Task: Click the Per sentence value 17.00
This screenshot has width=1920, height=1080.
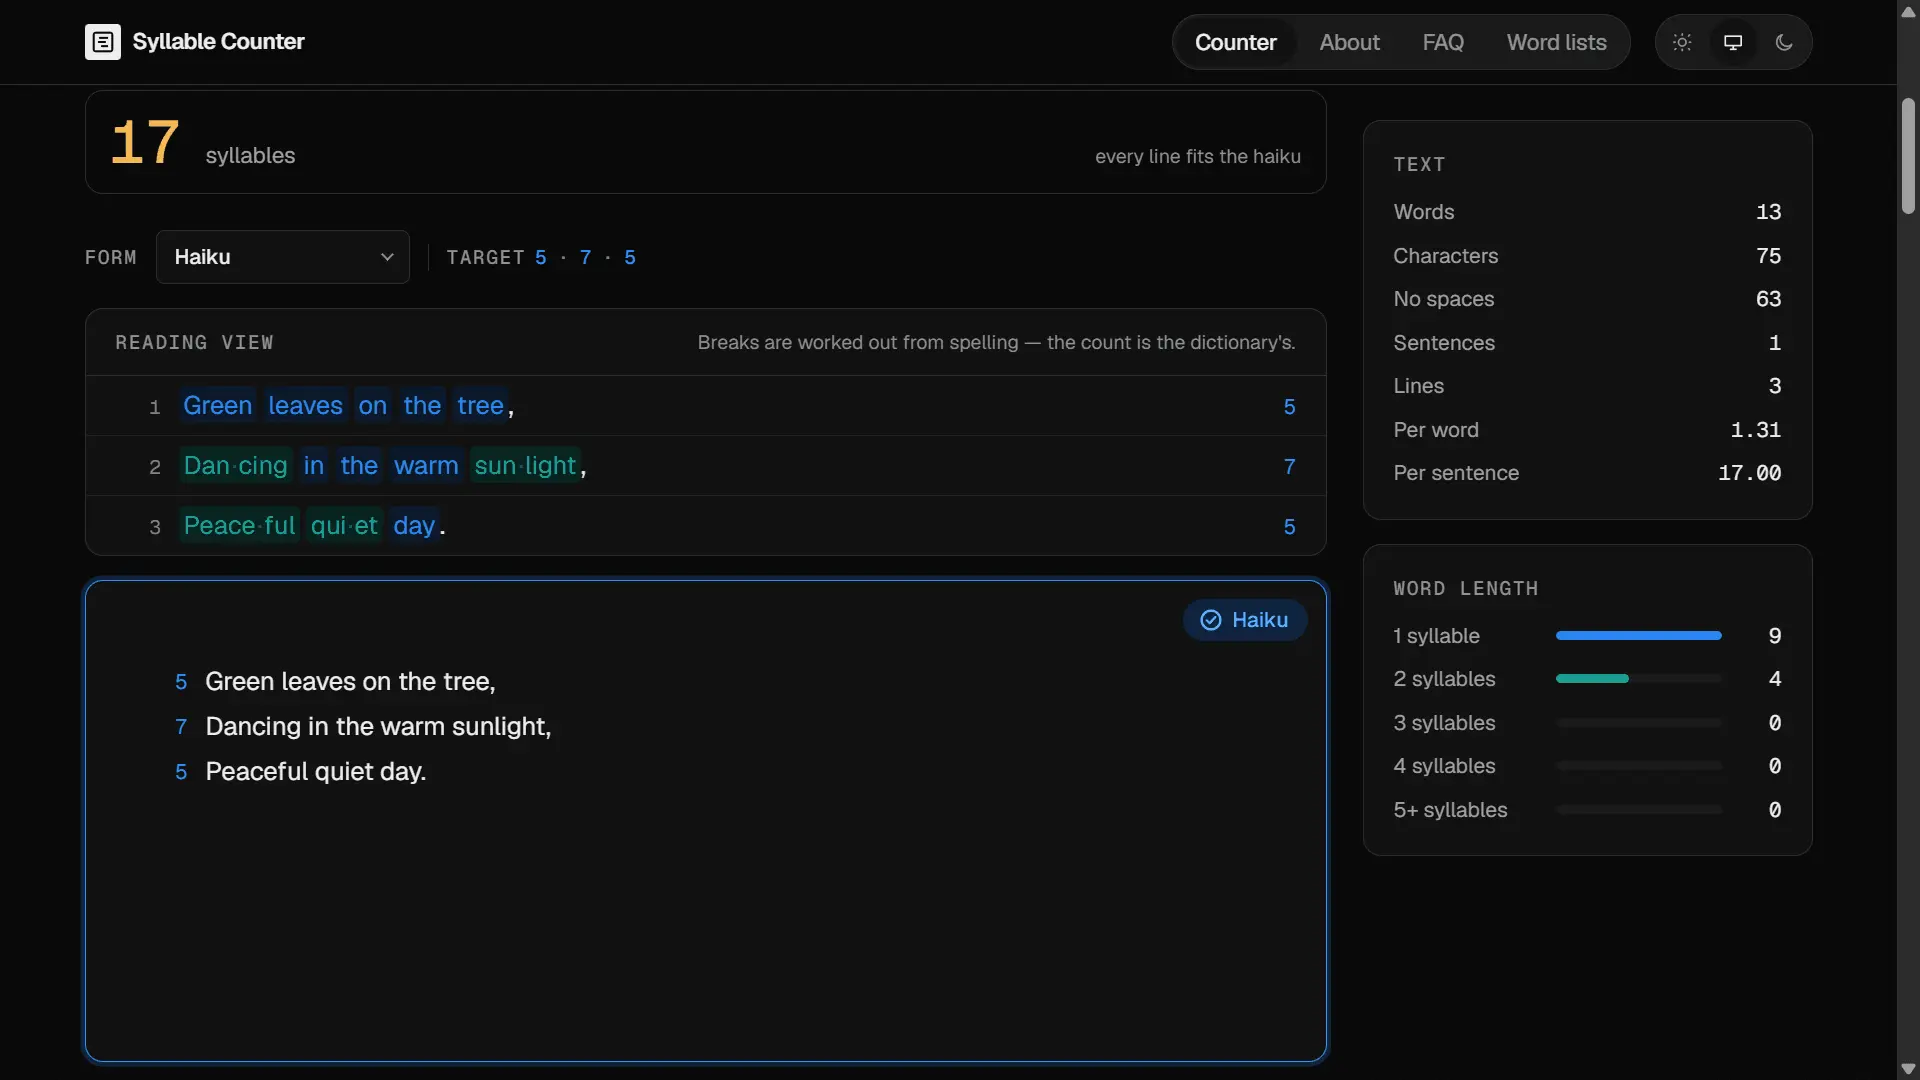Action: (1749, 473)
